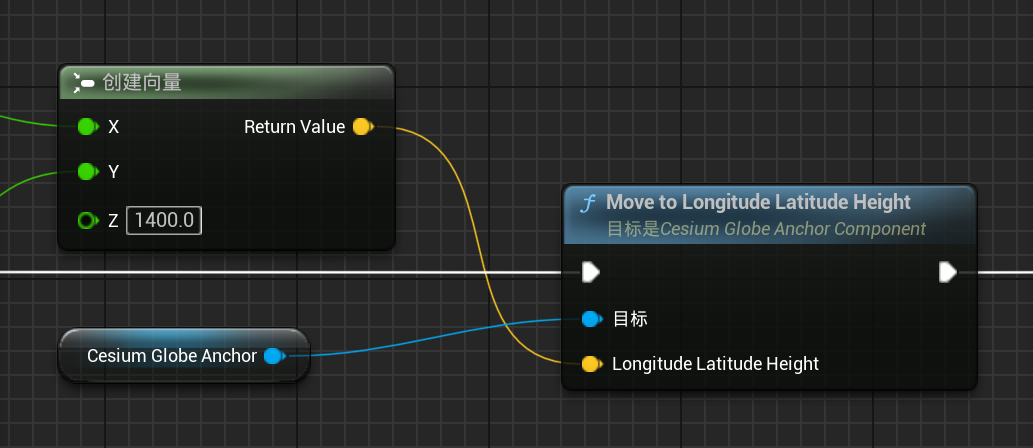
Task: Click the 目标 input pin
Action: tap(592, 320)
